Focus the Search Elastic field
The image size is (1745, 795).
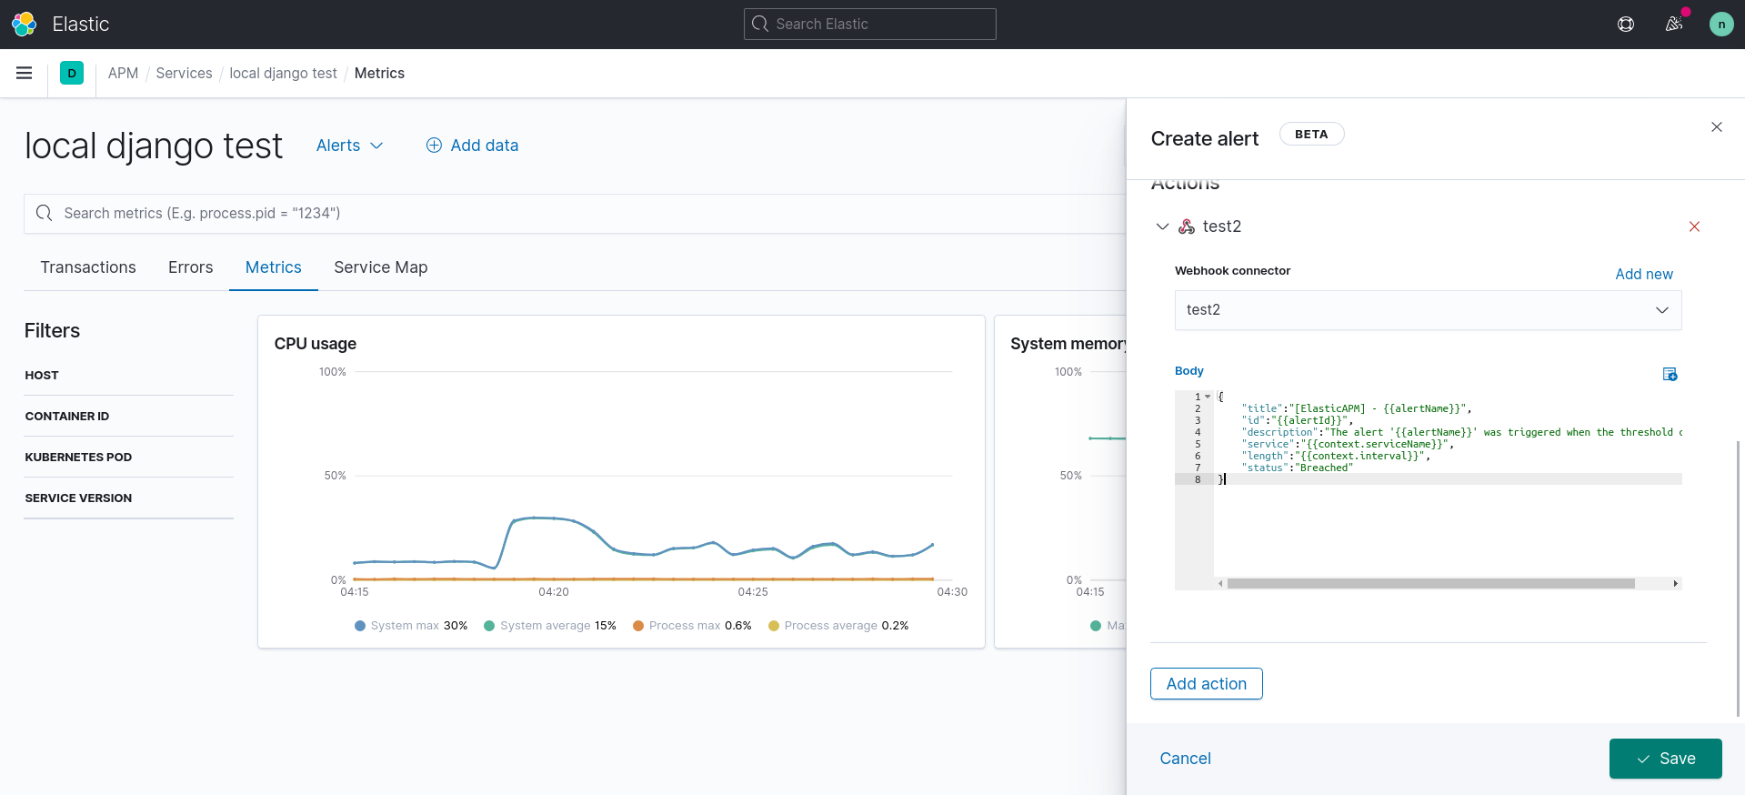click(x=870, y=24)
